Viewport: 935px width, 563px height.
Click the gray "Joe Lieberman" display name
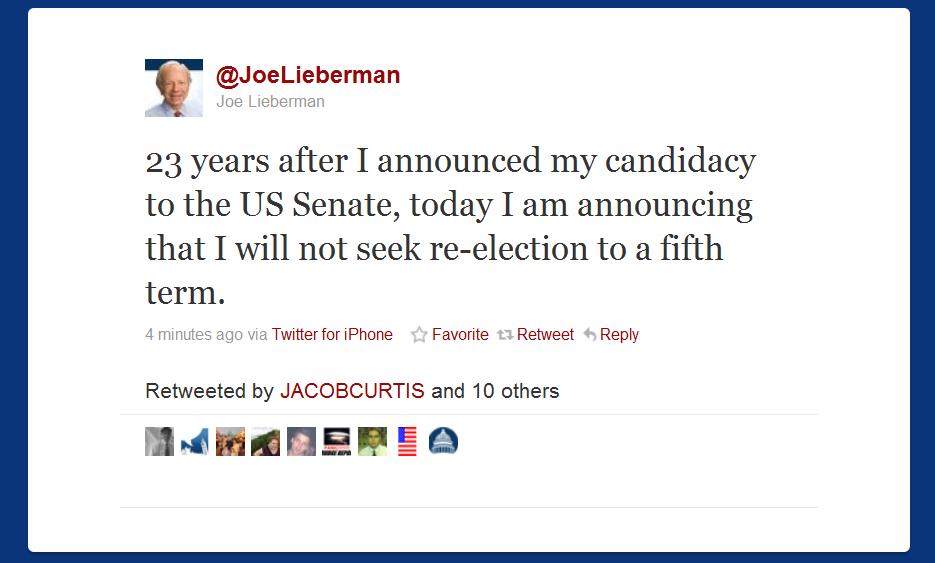[270, 101]
